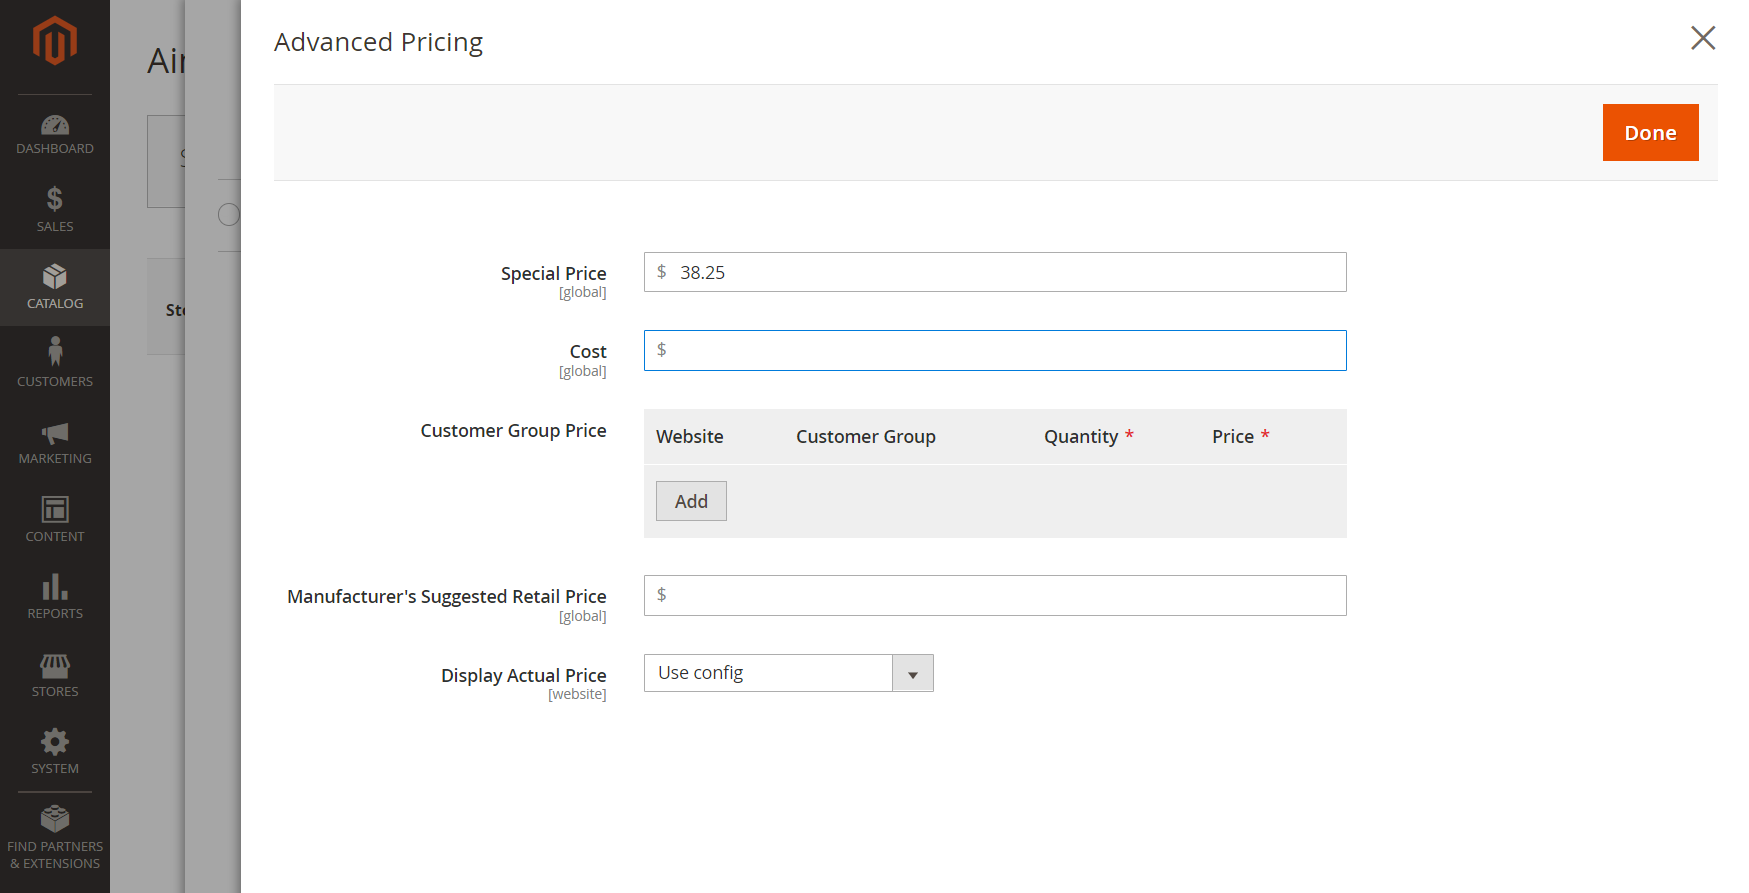Open Find Partners & Extensions
Screen dimensions: 1749x893
click(x=55, y=837)
